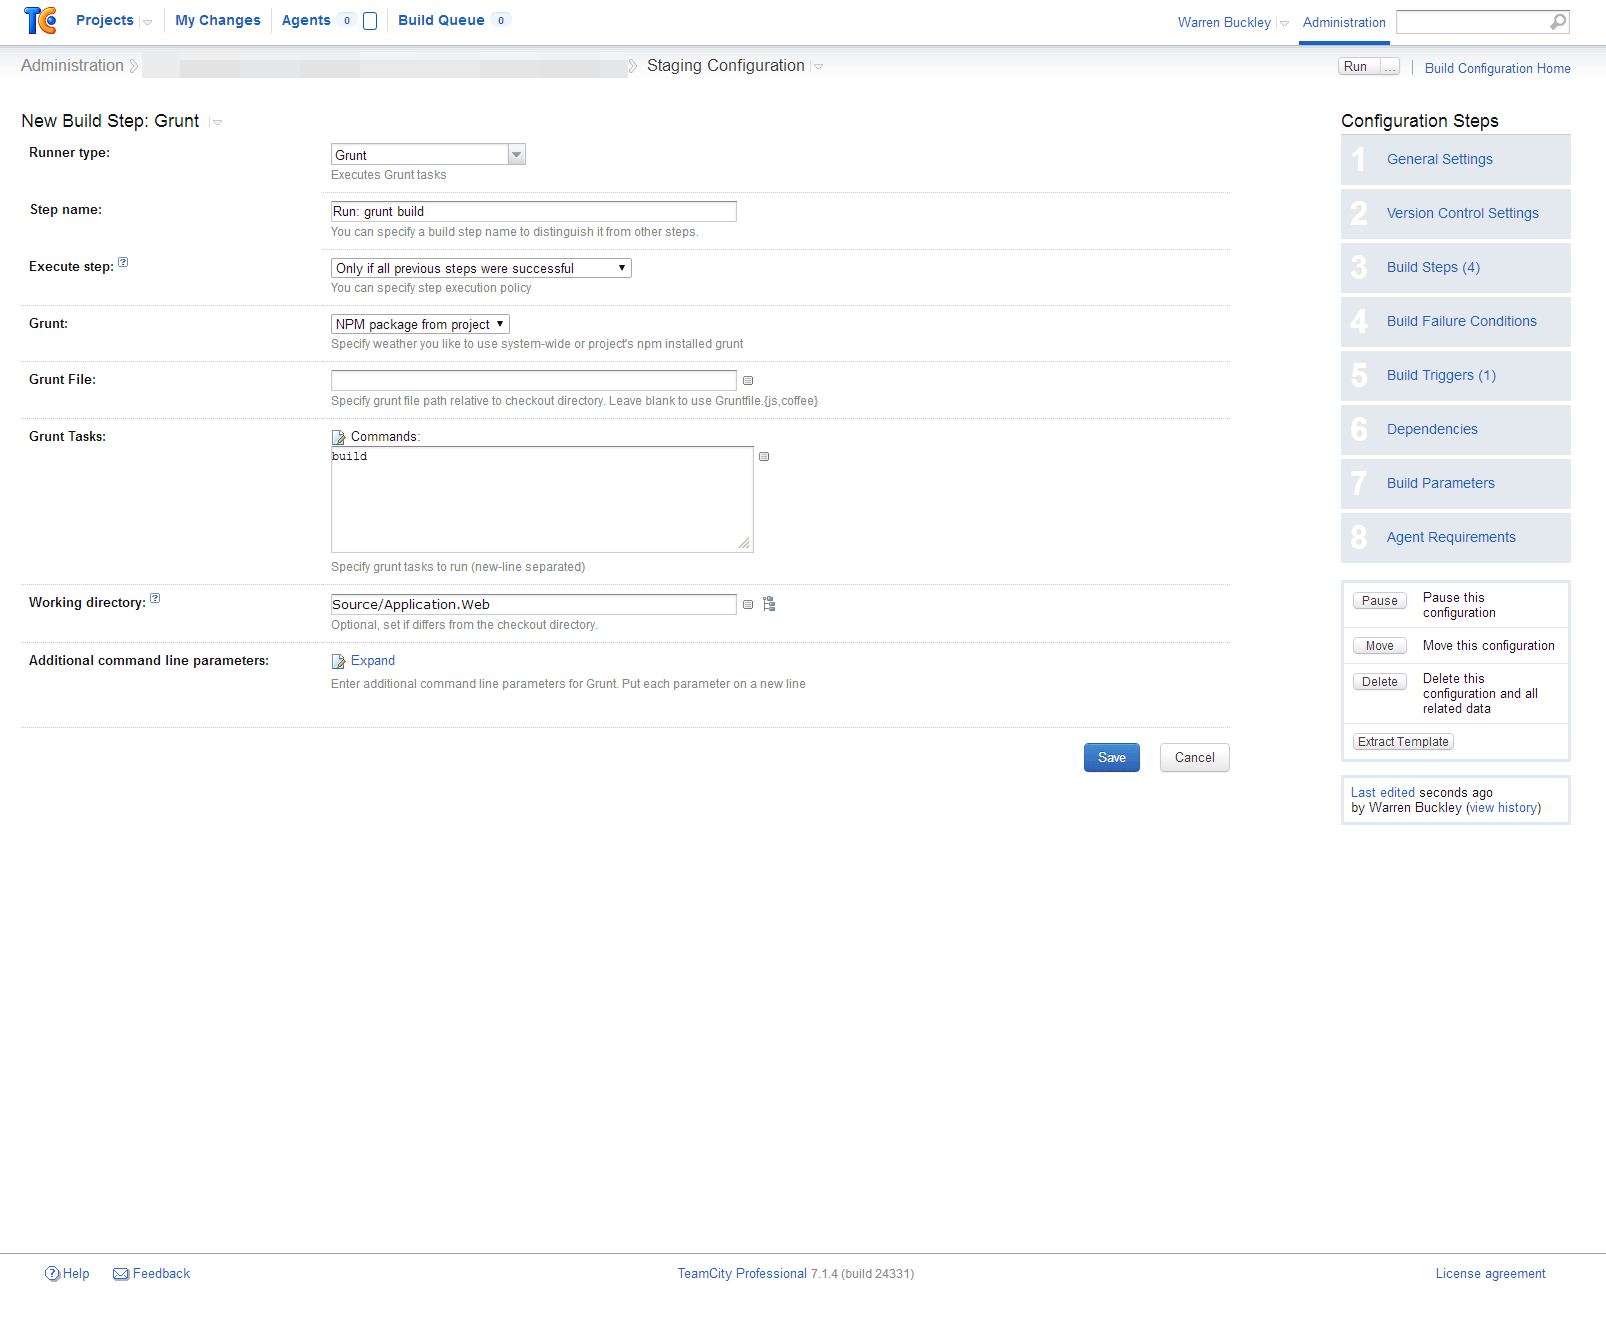
Task: Click the TeamCity logo icon
Action: 40,20
